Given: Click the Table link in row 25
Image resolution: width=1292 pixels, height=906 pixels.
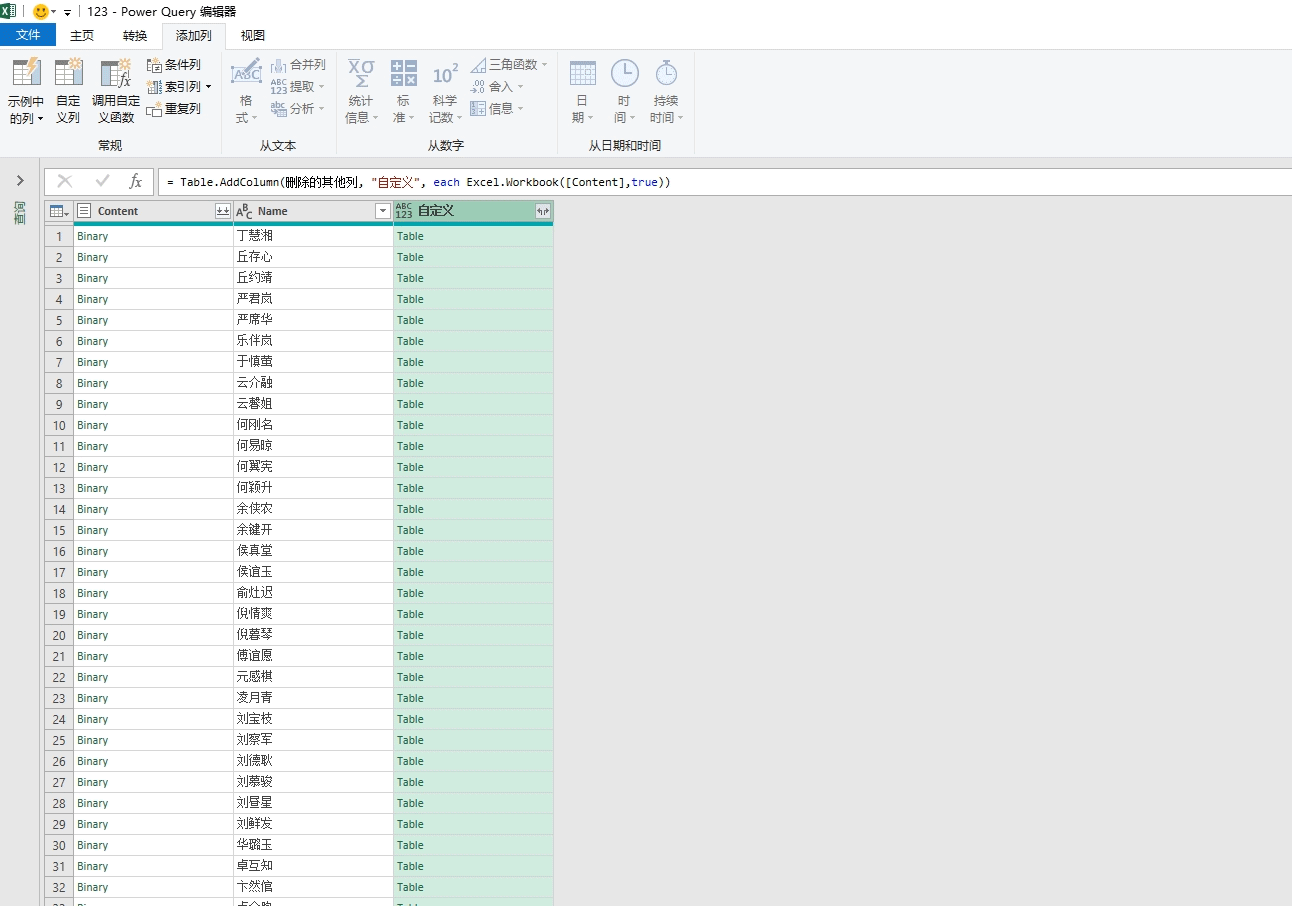Looking at the screenshot, I should click(410, 740).
